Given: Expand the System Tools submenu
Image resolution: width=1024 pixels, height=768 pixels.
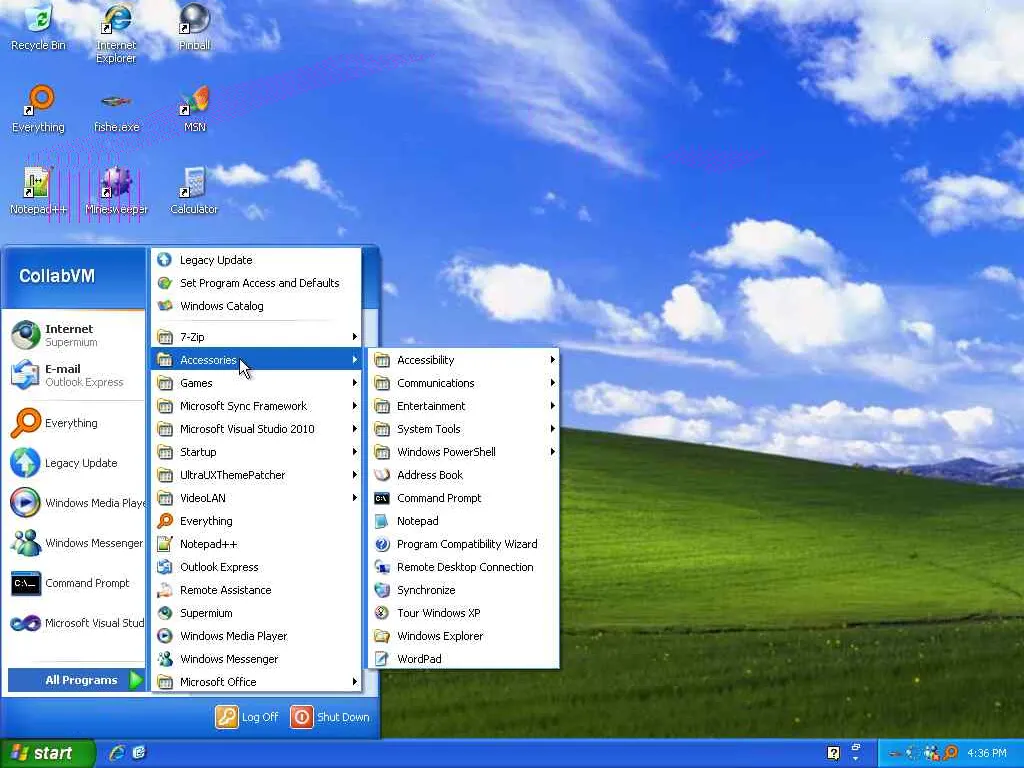Looking at the screenshot, I should click(464, 428).
